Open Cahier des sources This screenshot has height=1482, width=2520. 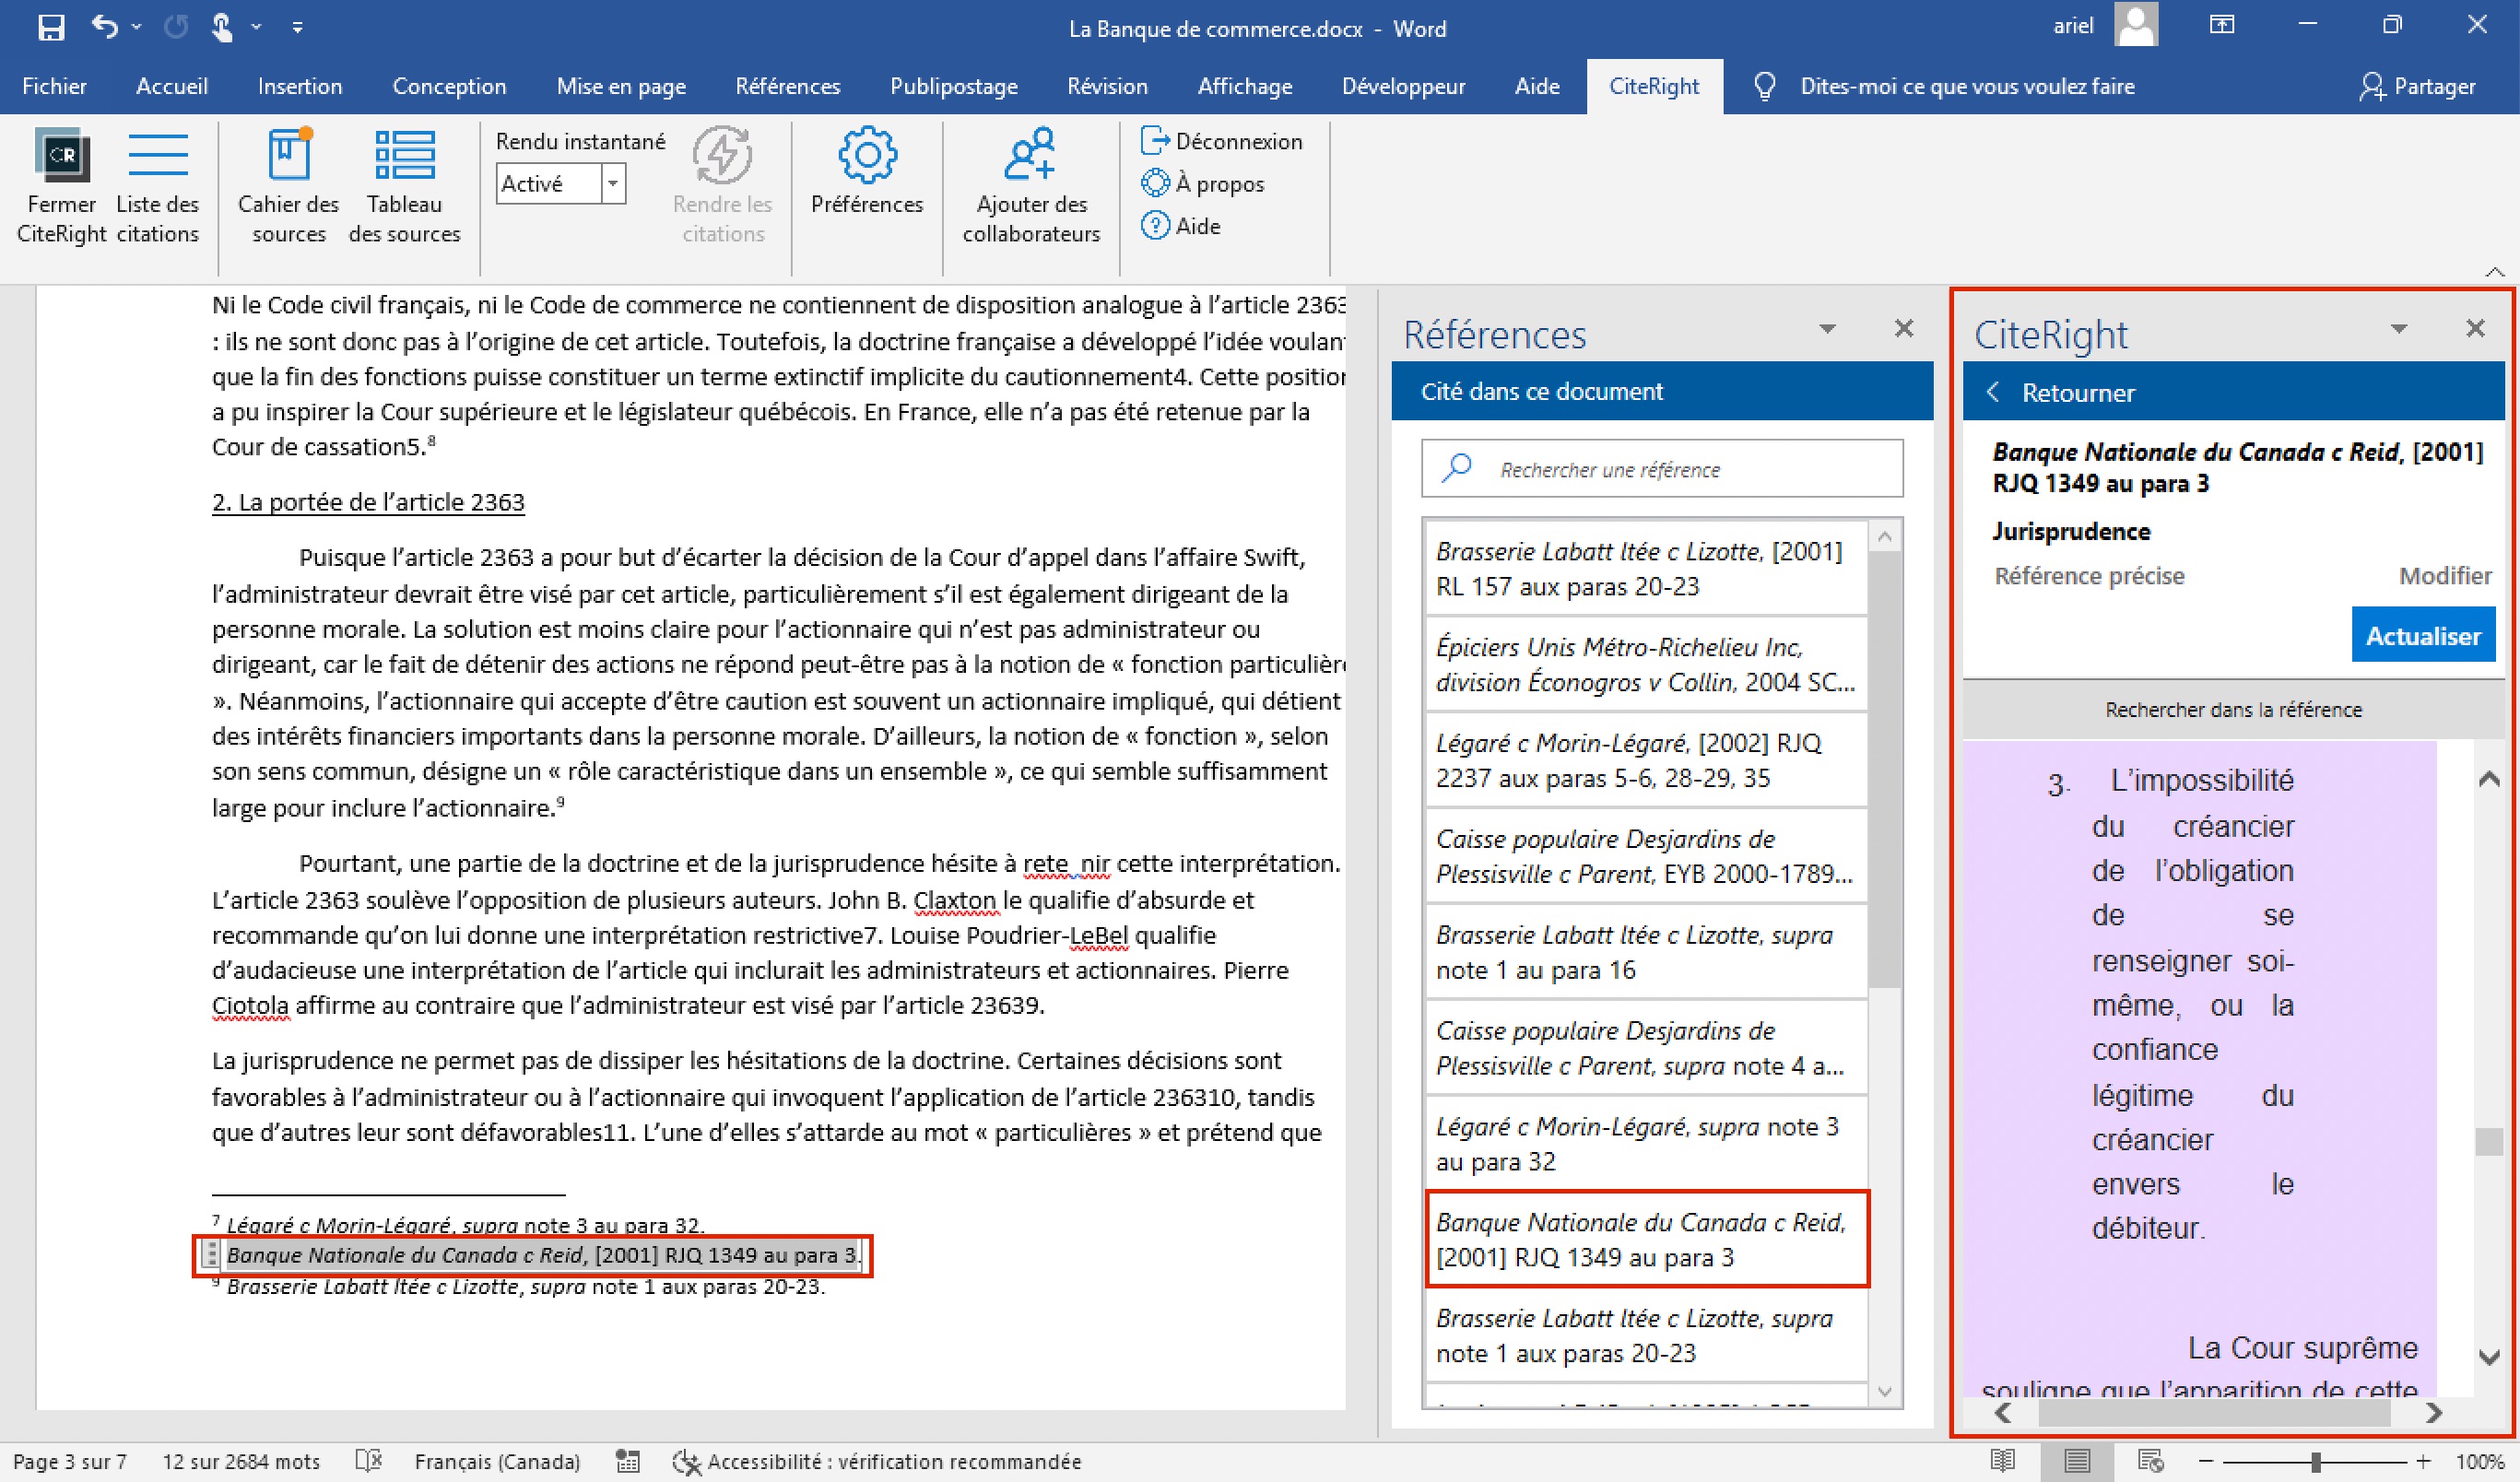(289, 186)
